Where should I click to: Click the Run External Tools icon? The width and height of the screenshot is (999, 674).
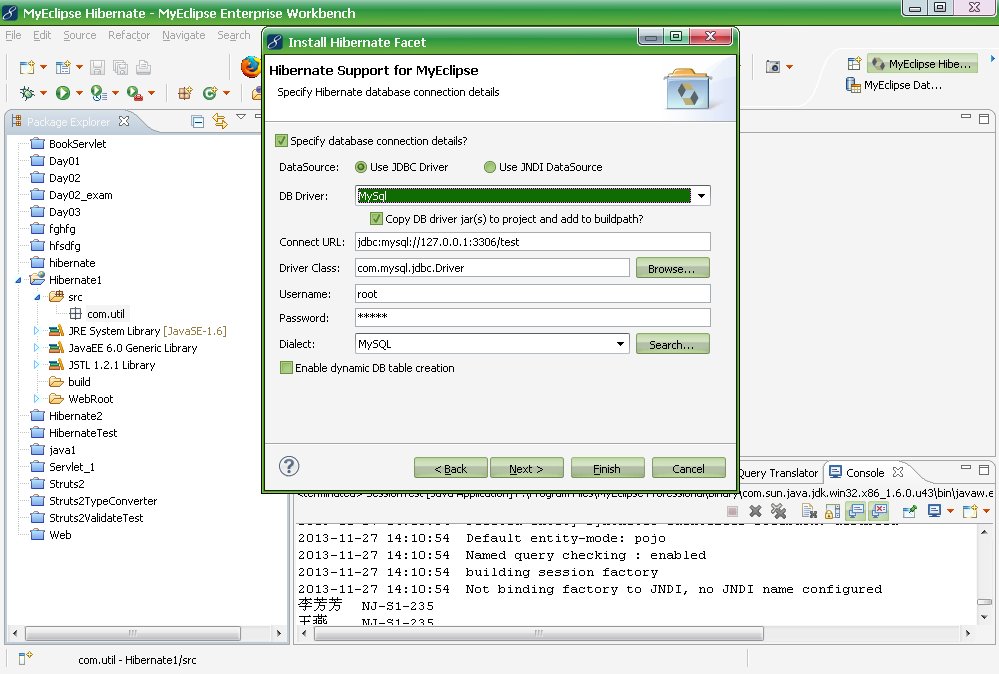click(134, 93)
